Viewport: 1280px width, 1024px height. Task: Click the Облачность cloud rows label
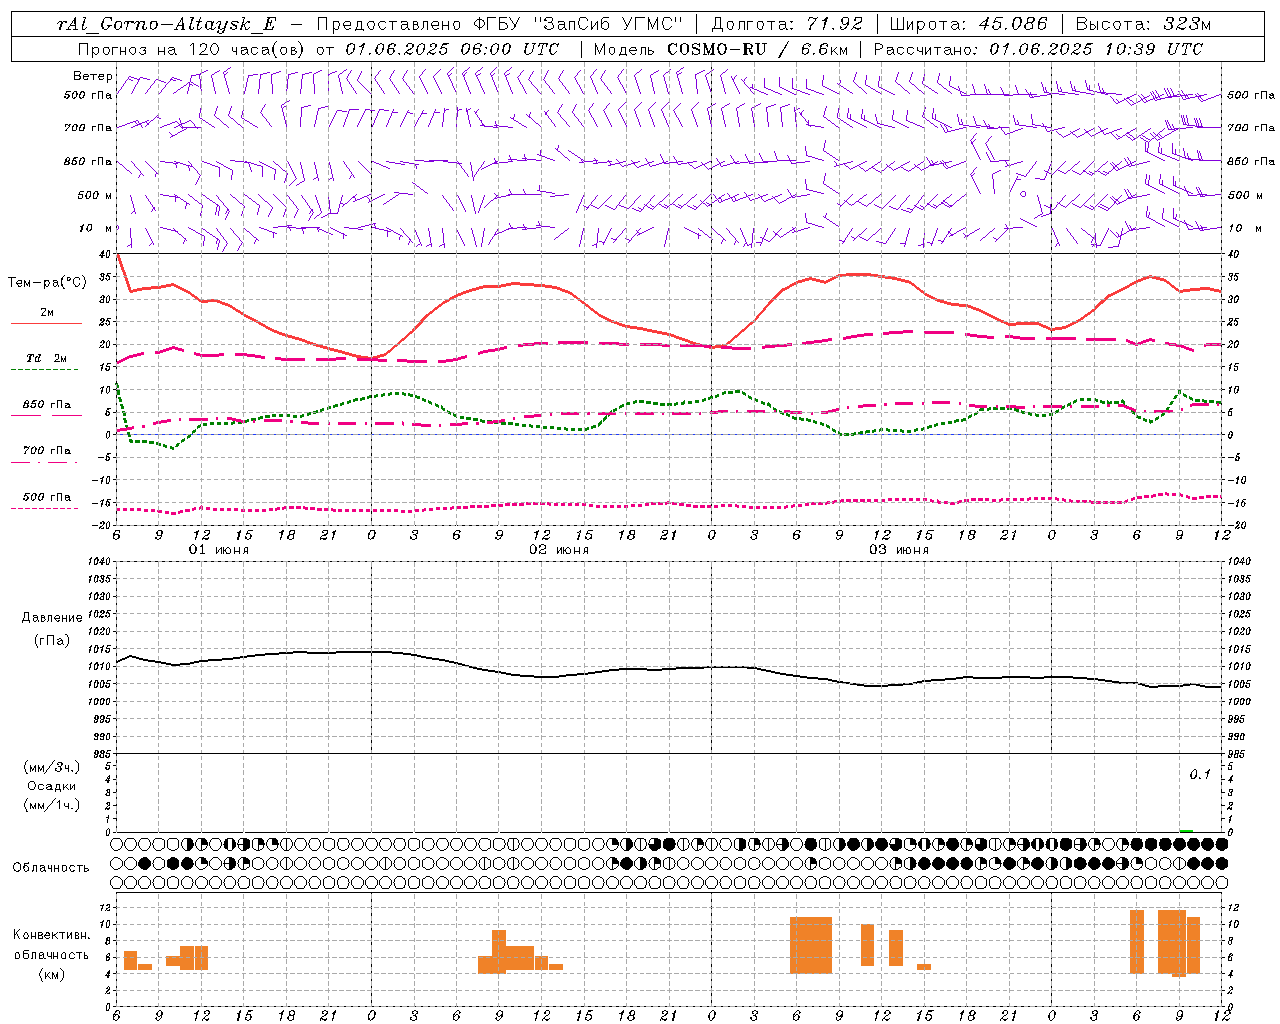point(51,867)
